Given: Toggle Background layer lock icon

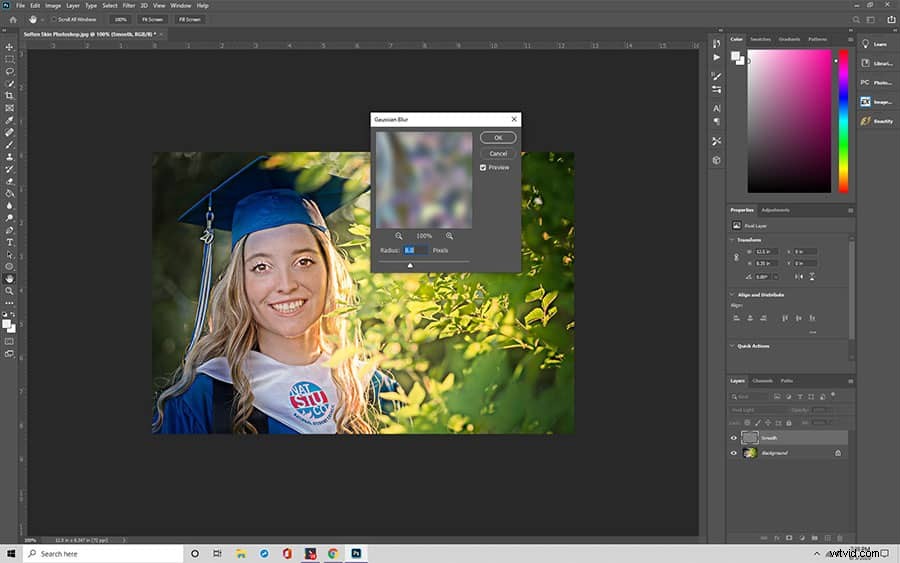Looking at the screenshot, I should click(x=838, y=453).
